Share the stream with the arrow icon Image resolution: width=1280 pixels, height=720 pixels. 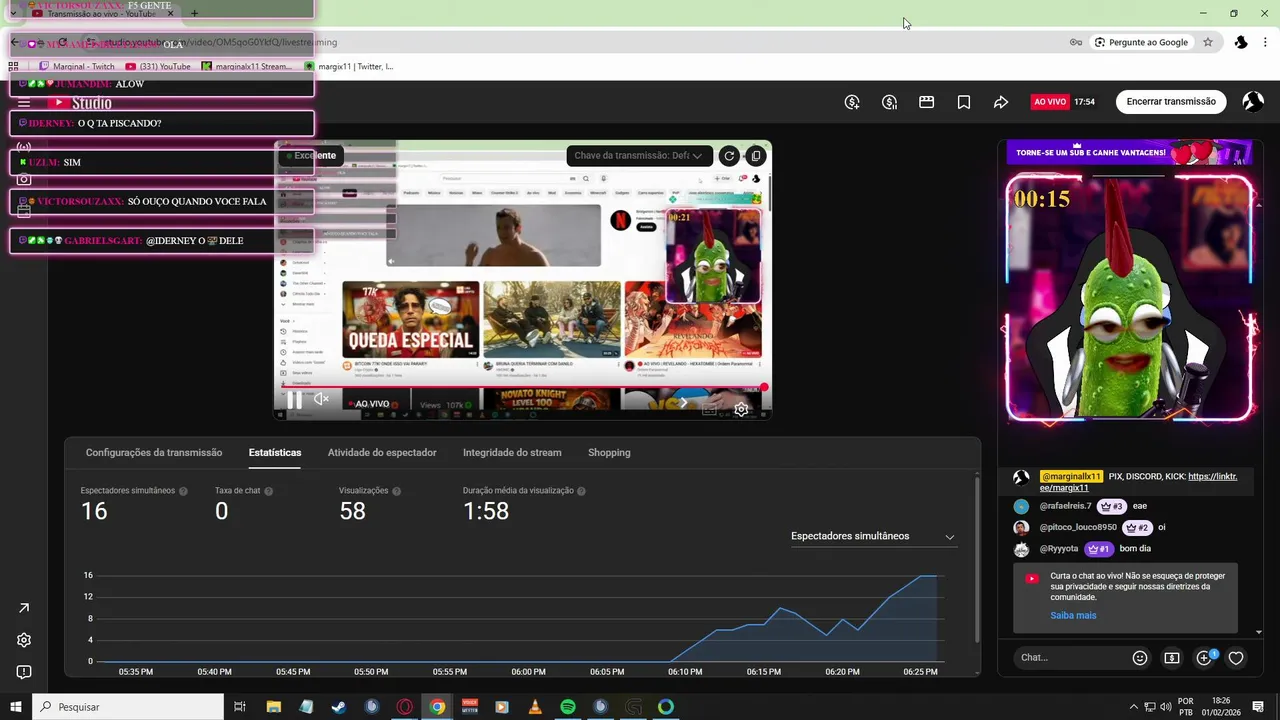[1001, 102]
